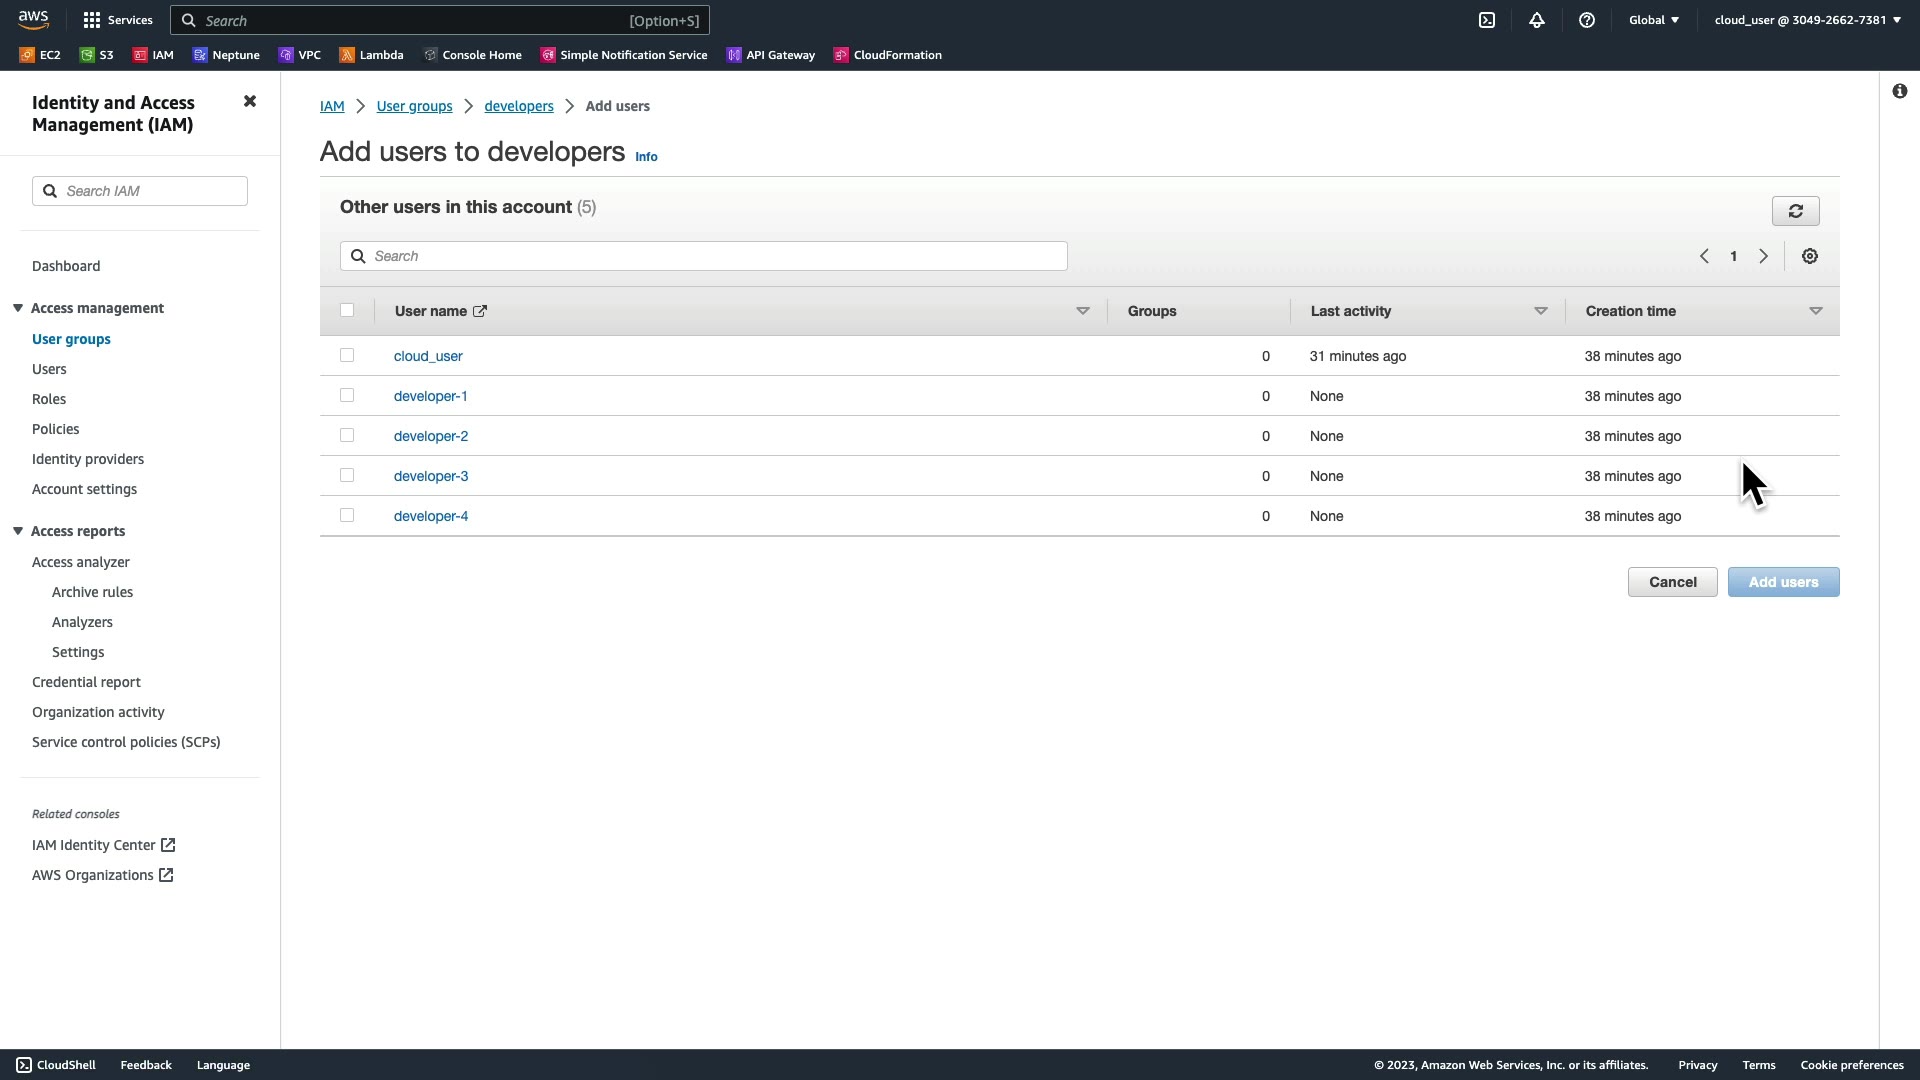Image resolution: width=1920 pixels, height=1080 pixels.
Task: Click the Lambda shortcut in favorites bar
Action: click(371, 55)
